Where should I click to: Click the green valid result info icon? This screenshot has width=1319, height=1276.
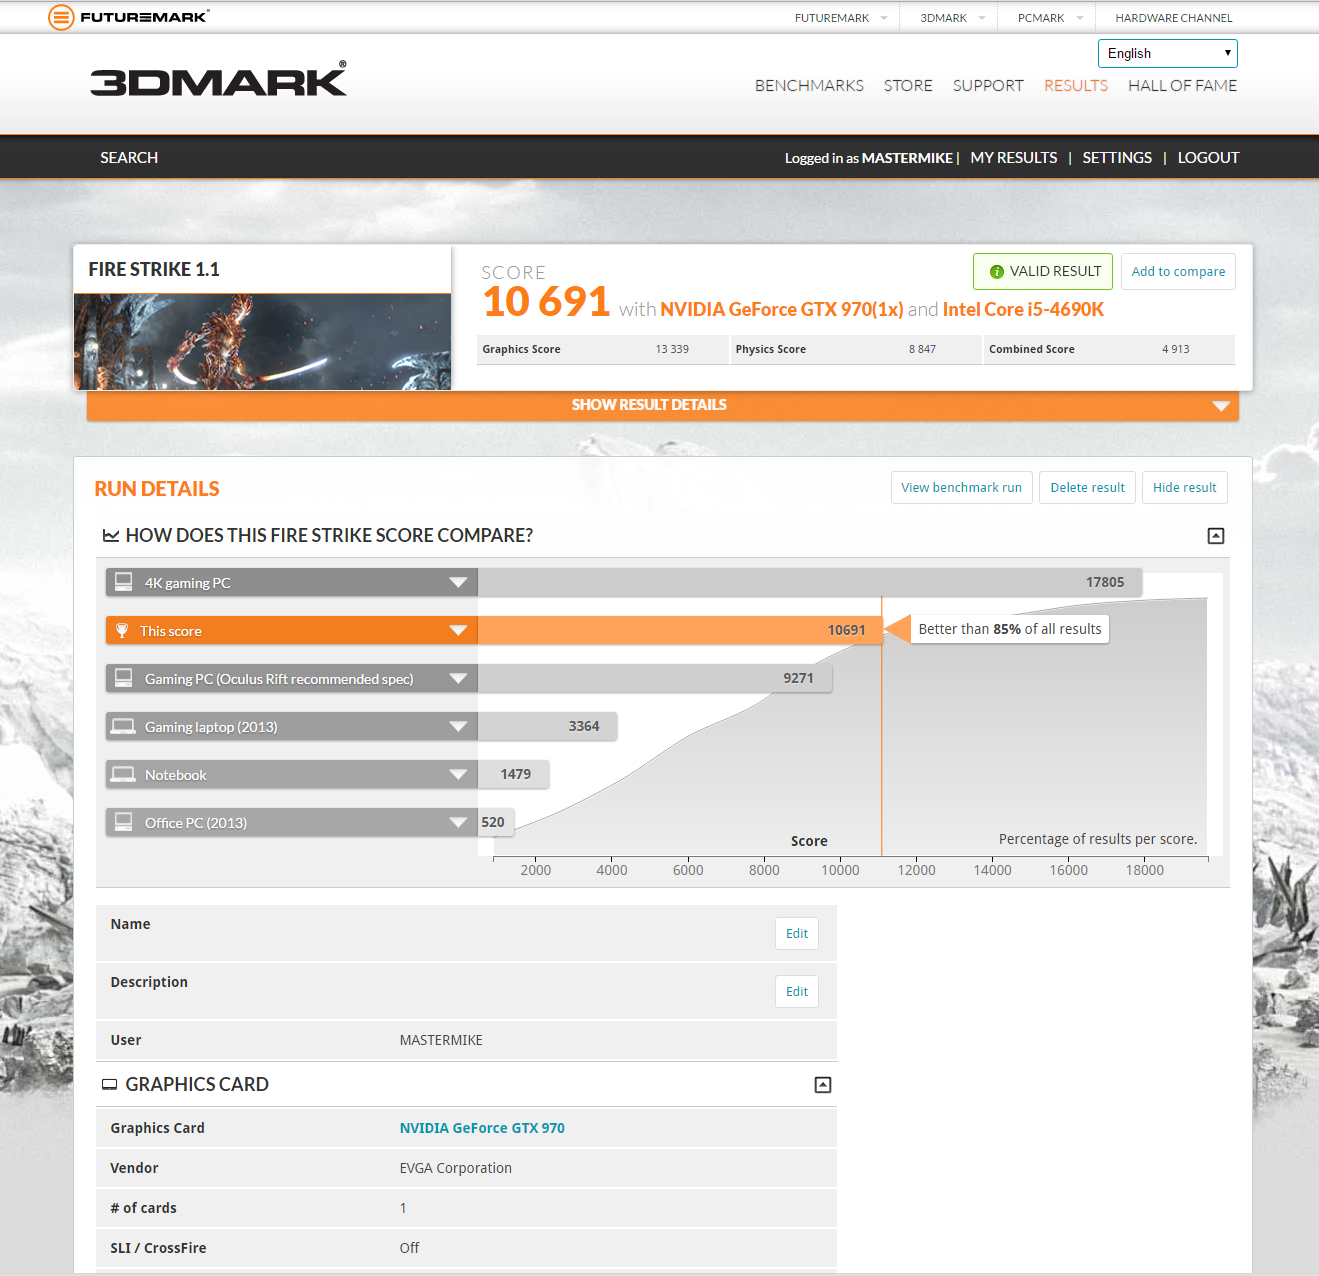(x=996, y=272)
